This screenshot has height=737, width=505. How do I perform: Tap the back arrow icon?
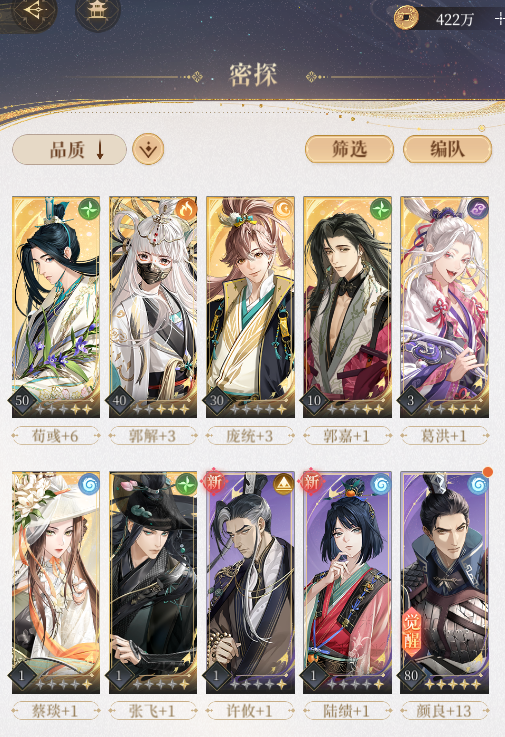click(34, 10)
